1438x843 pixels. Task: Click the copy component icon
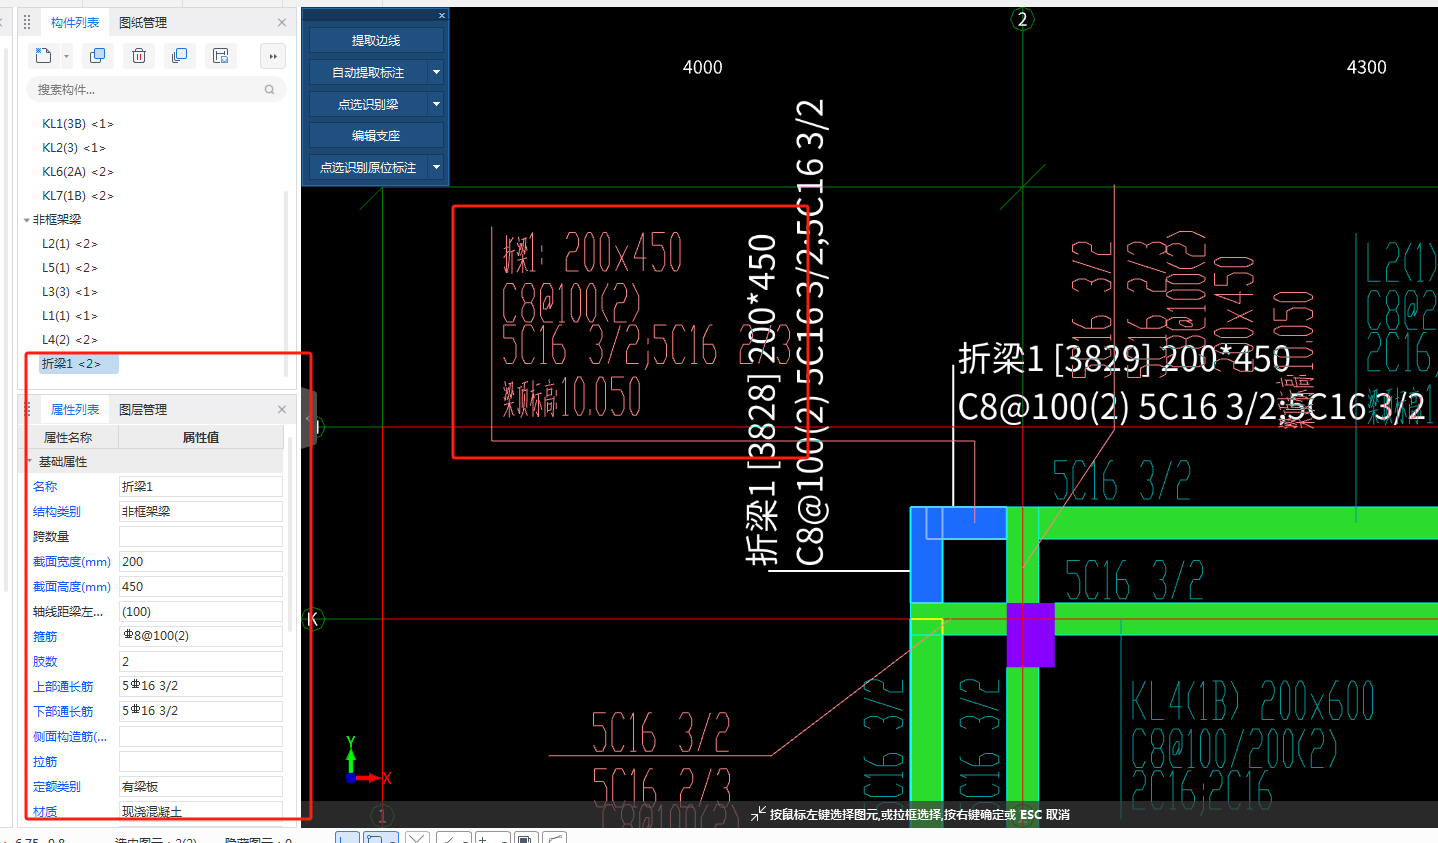[x=98, y=56]
